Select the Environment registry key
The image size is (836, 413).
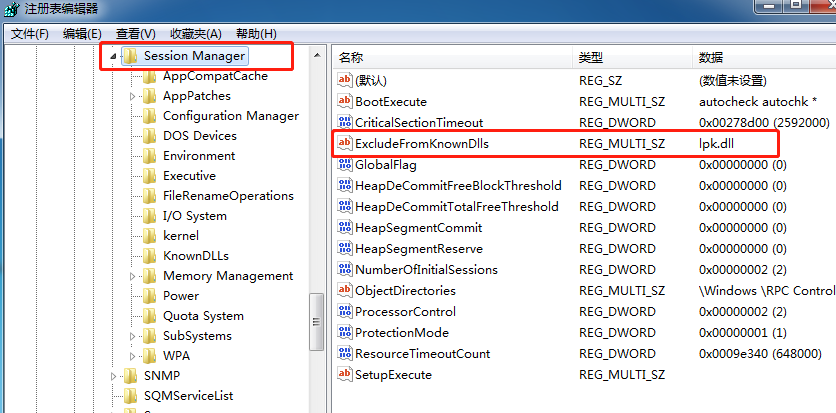(199, 156)
